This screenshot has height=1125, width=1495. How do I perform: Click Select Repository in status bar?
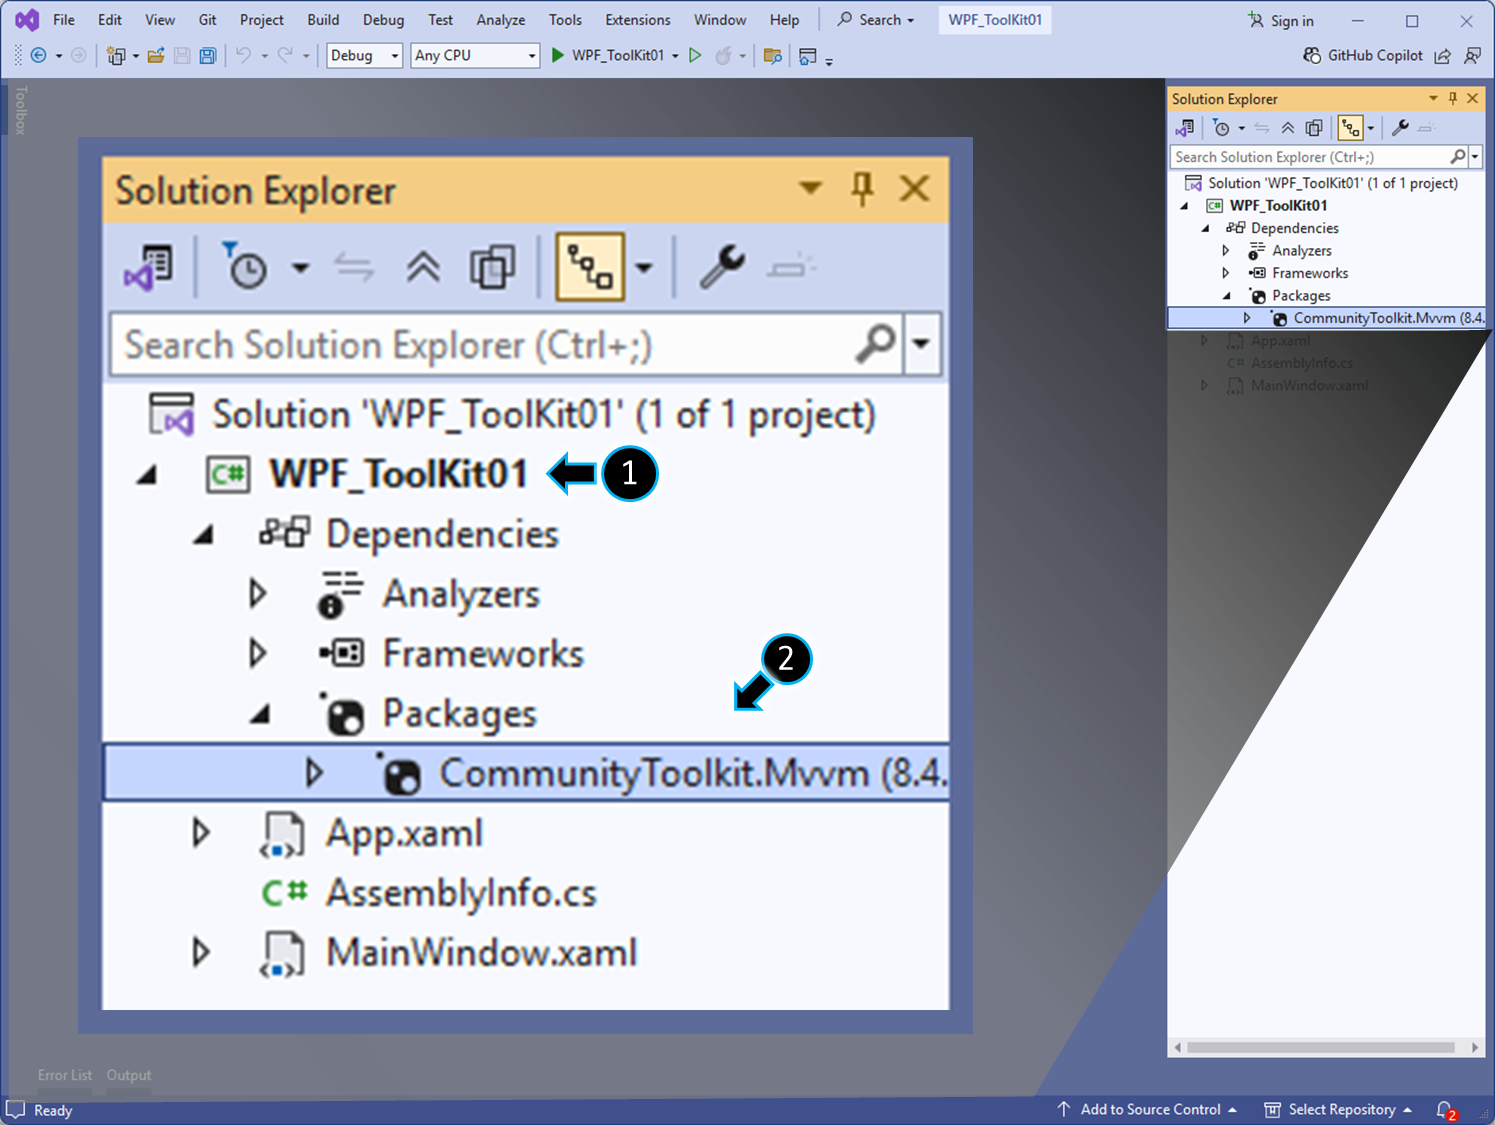(x=1338, y=1110)
